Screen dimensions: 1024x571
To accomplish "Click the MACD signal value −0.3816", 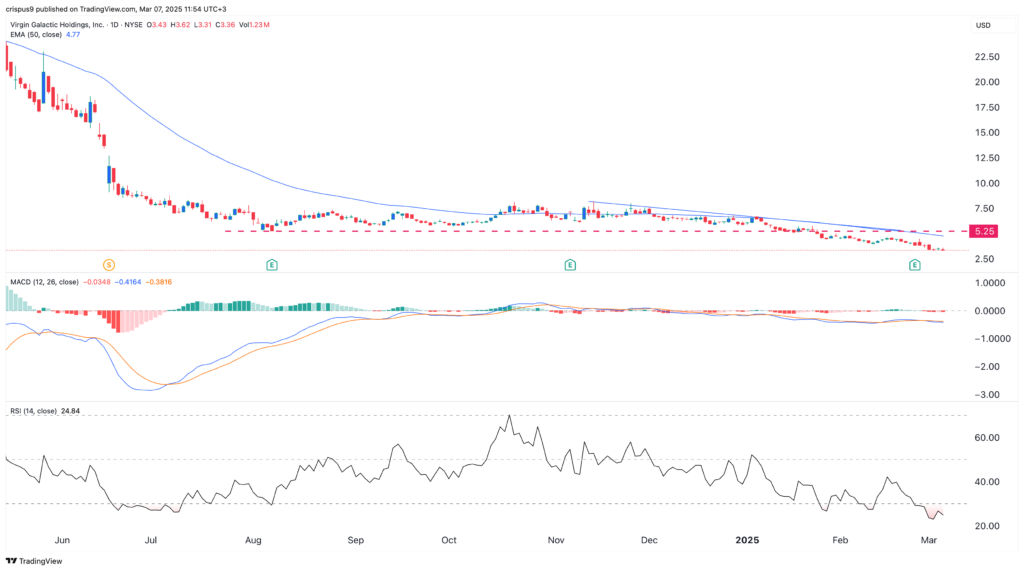I will point(159,282).
